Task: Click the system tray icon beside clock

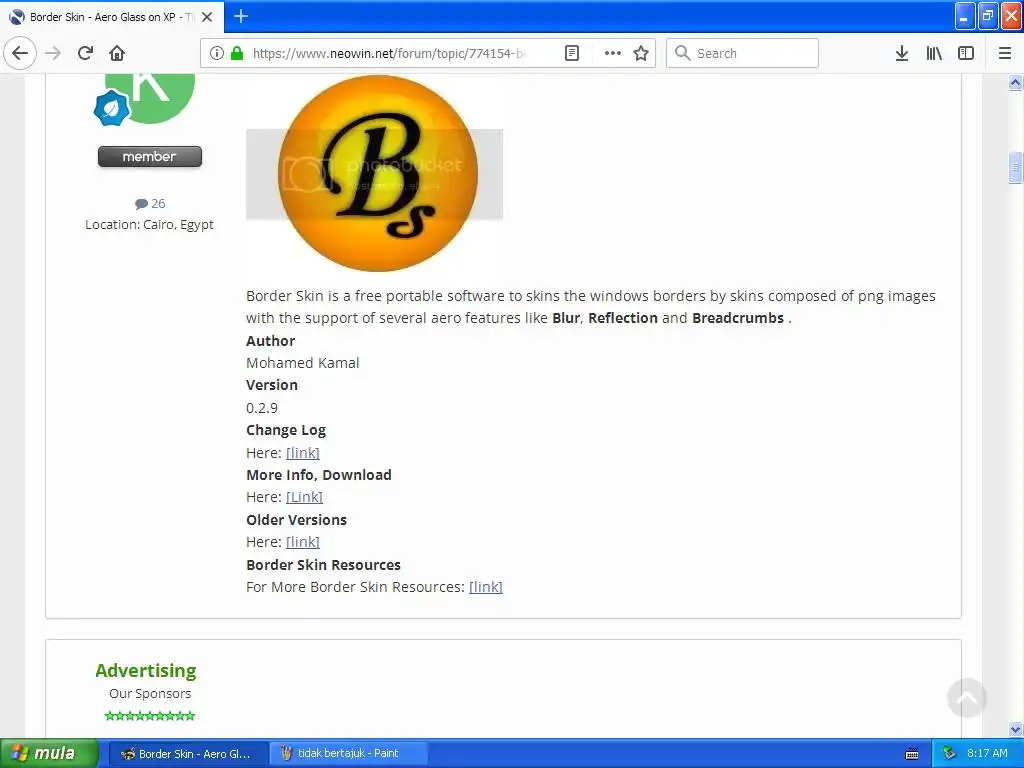Action: pyautogui.click(x=949, y=754)
